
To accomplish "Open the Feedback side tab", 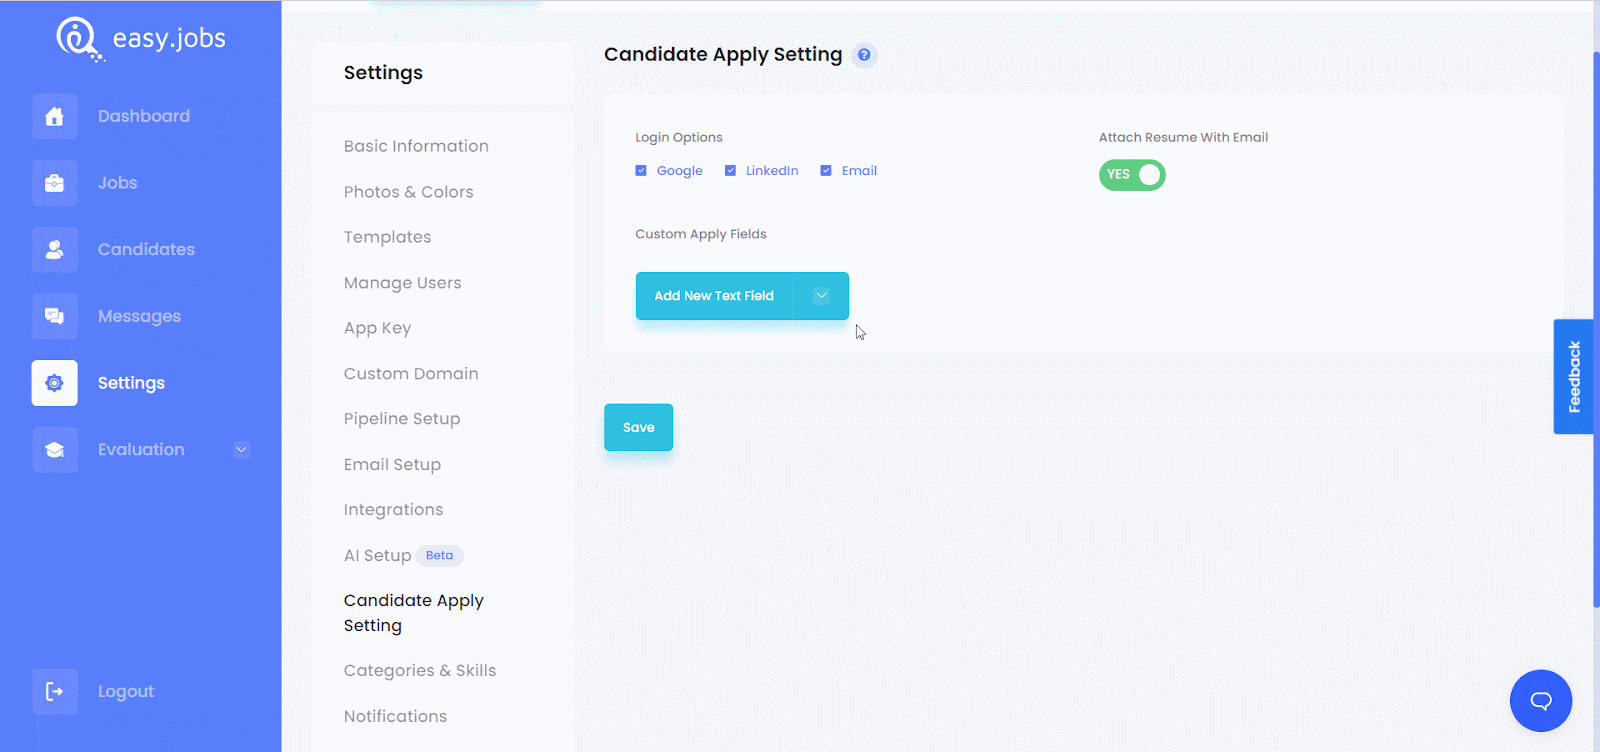I will click(1573, 377).
